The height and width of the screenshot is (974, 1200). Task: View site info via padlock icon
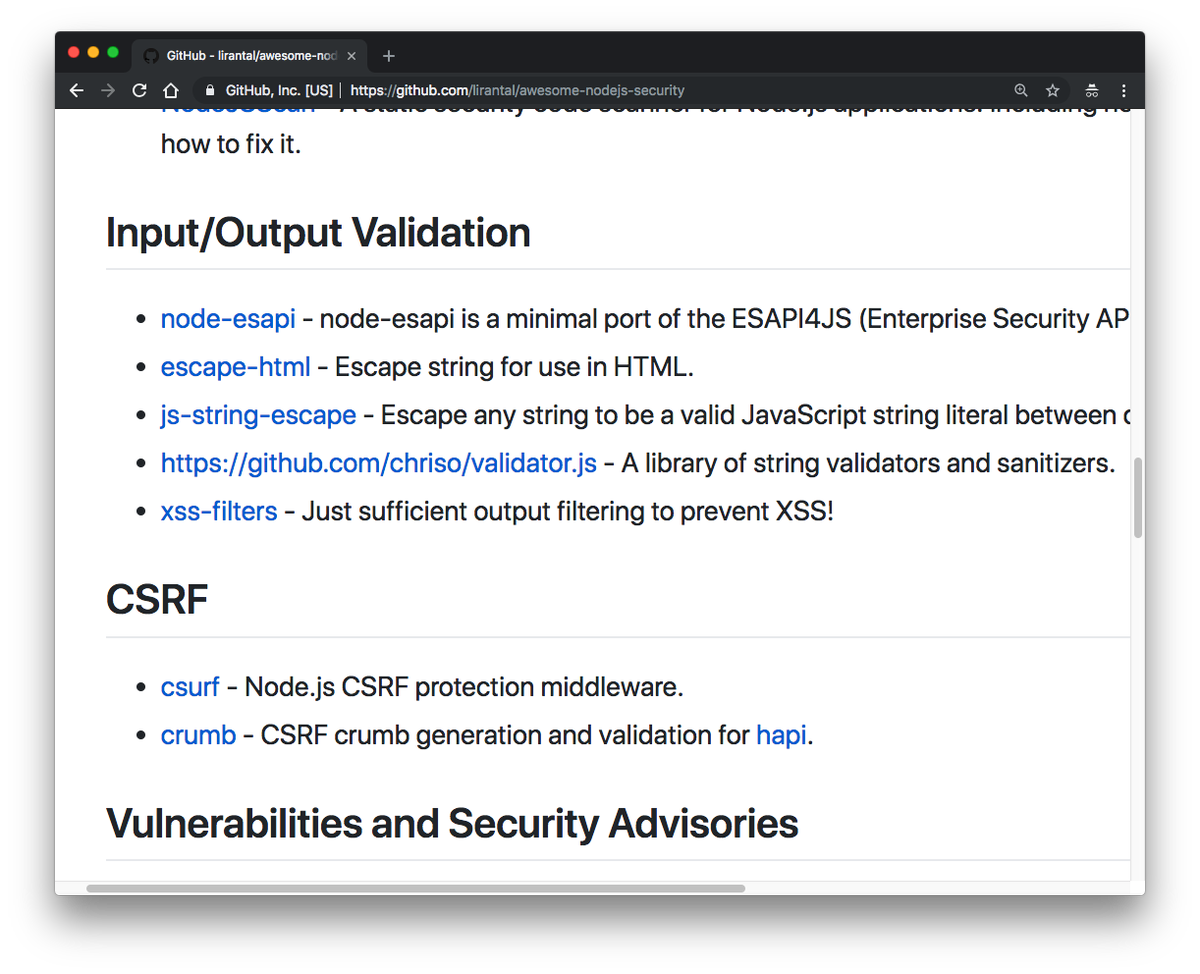click(210, 90)
